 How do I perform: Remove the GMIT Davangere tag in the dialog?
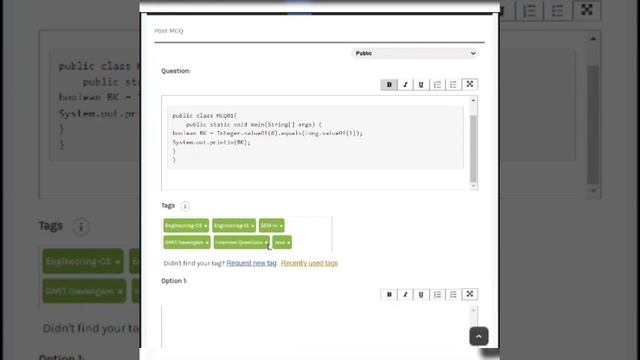point(207,242)
